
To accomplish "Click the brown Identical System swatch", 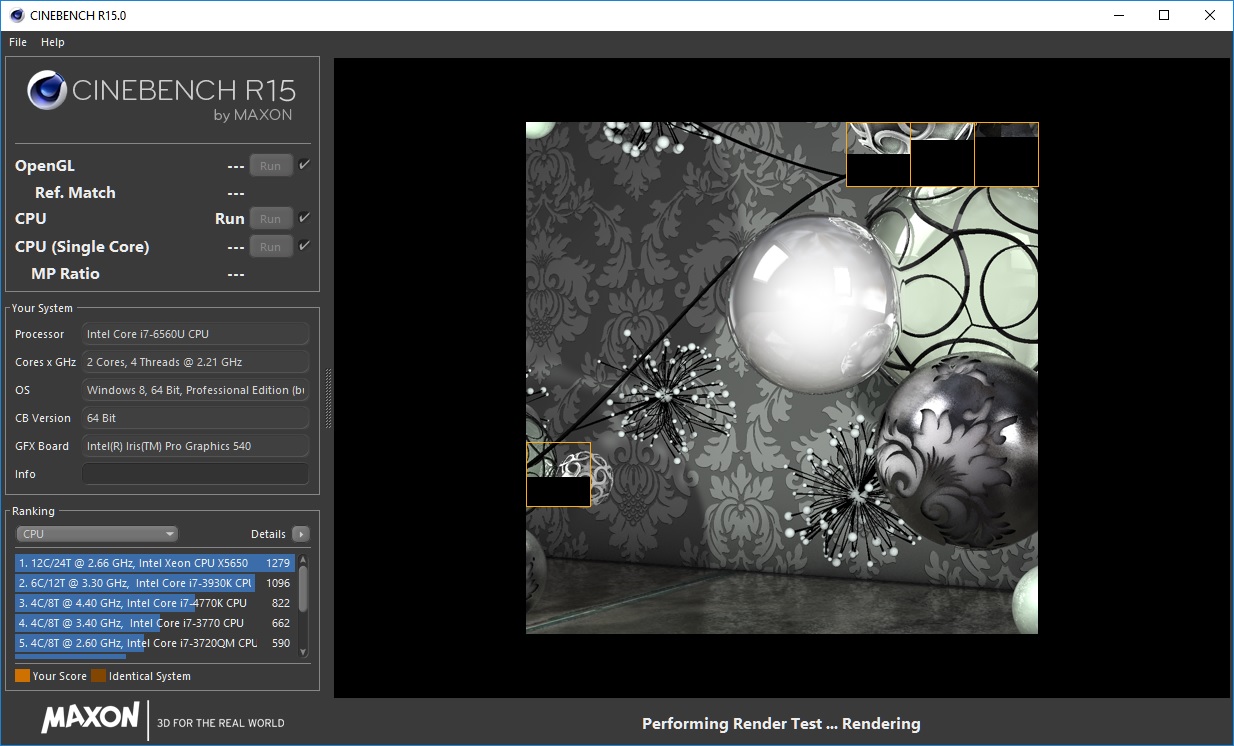I will click(x=98, y=676).
